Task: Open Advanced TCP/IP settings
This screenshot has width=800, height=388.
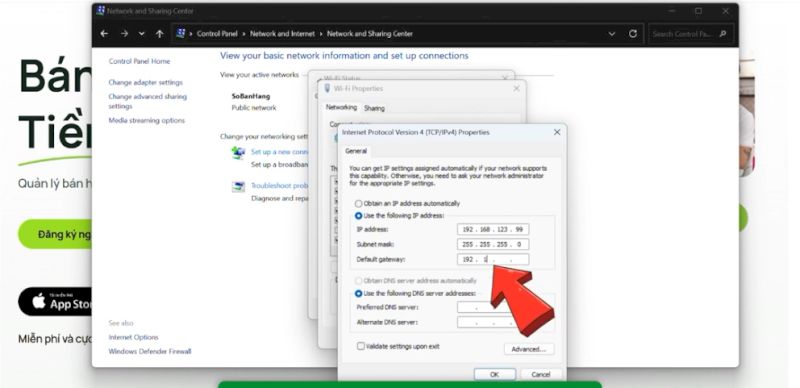Action: coord(529,349)
